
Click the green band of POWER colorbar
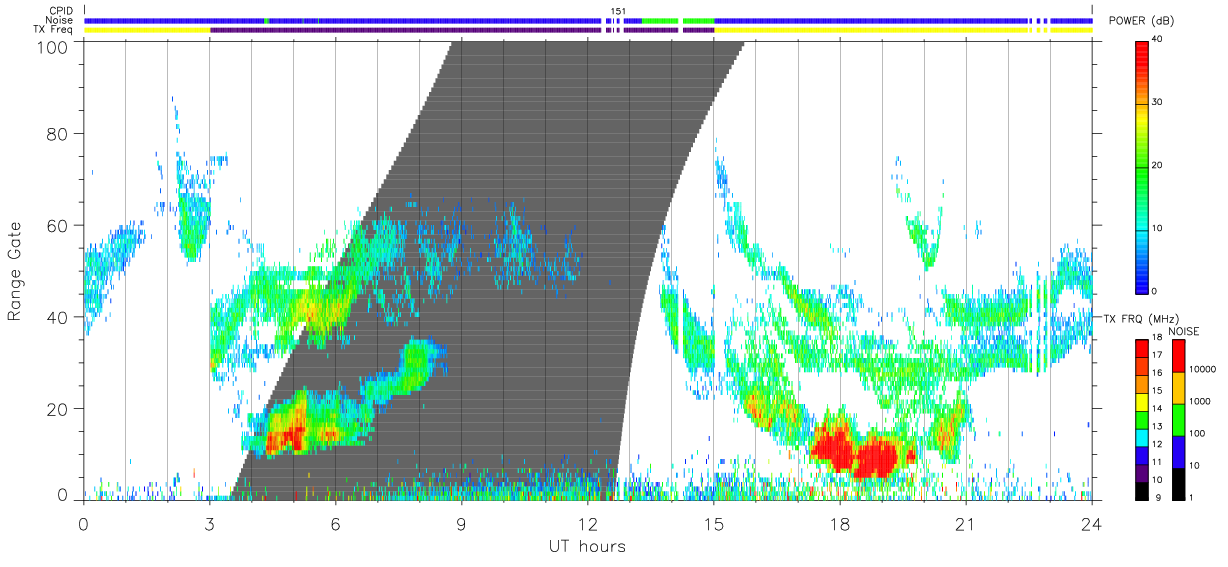point(1142,165)
